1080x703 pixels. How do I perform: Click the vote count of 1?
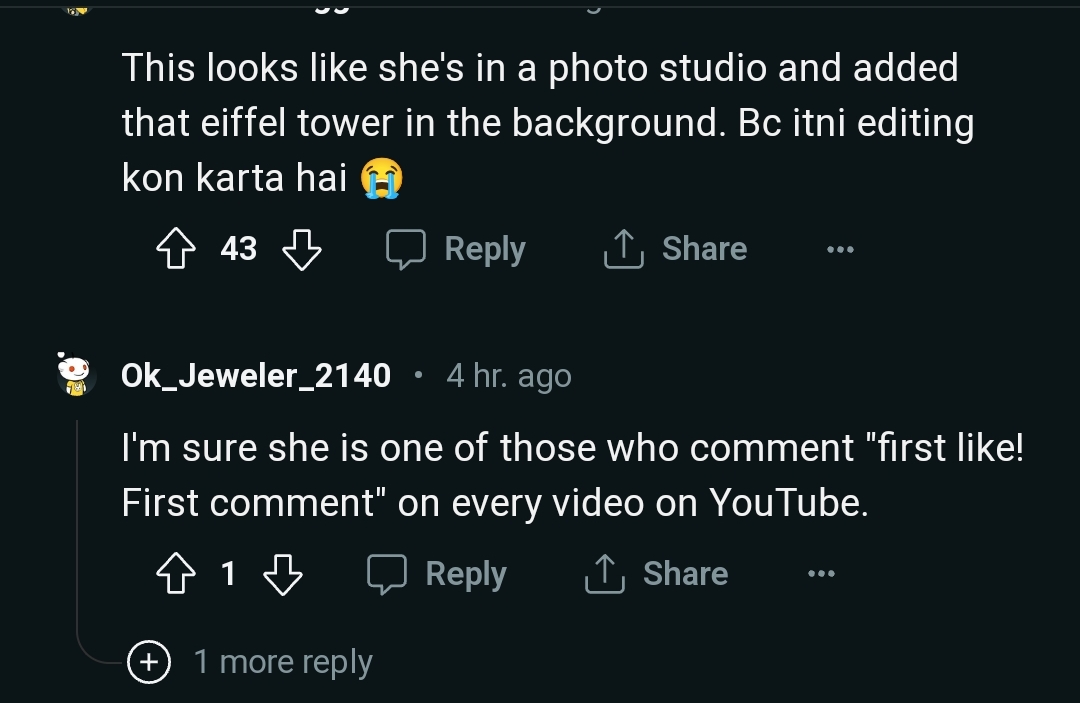(x=228, y=574)
